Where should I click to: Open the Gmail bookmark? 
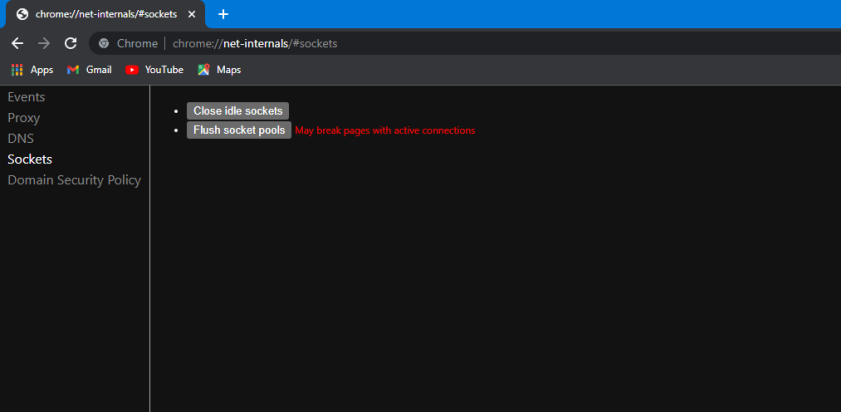(89, 70)
